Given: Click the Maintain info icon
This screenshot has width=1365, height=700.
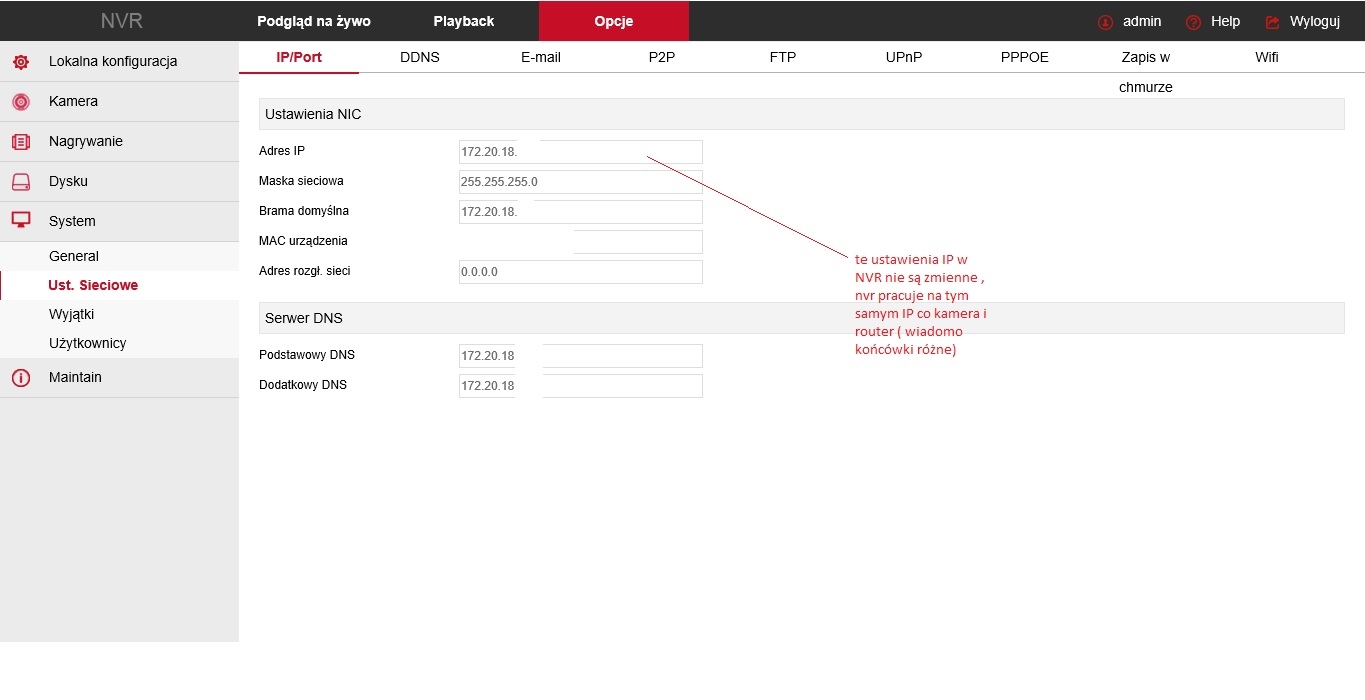Looking at the screenshot, I should pyautogui.click(x=21, y=378).
